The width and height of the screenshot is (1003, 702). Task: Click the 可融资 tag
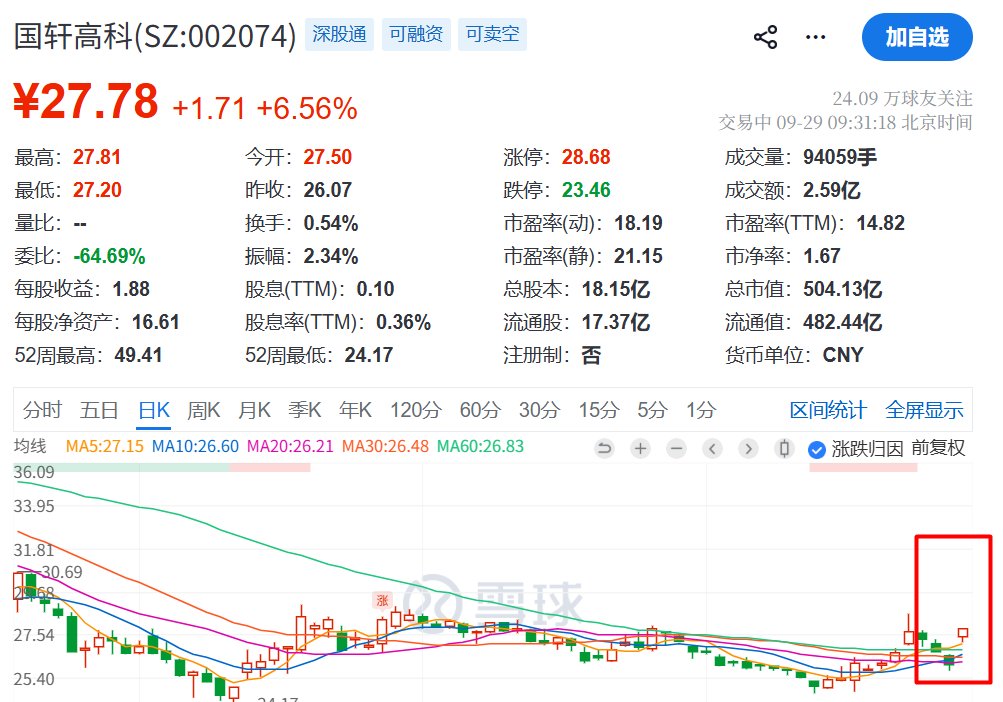(x=416, y=34)
